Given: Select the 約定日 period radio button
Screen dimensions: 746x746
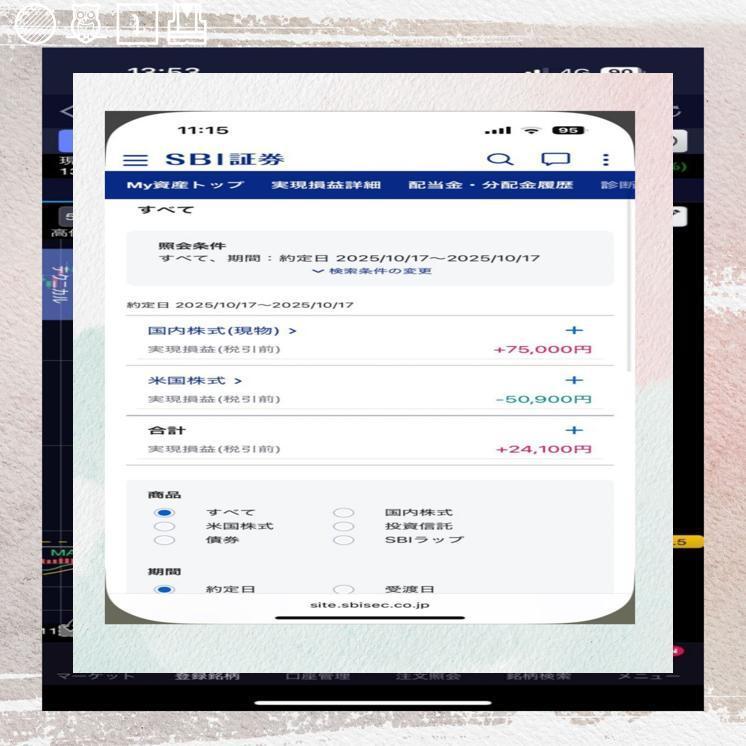Looking at the screenshot, I should click(165, 589).
